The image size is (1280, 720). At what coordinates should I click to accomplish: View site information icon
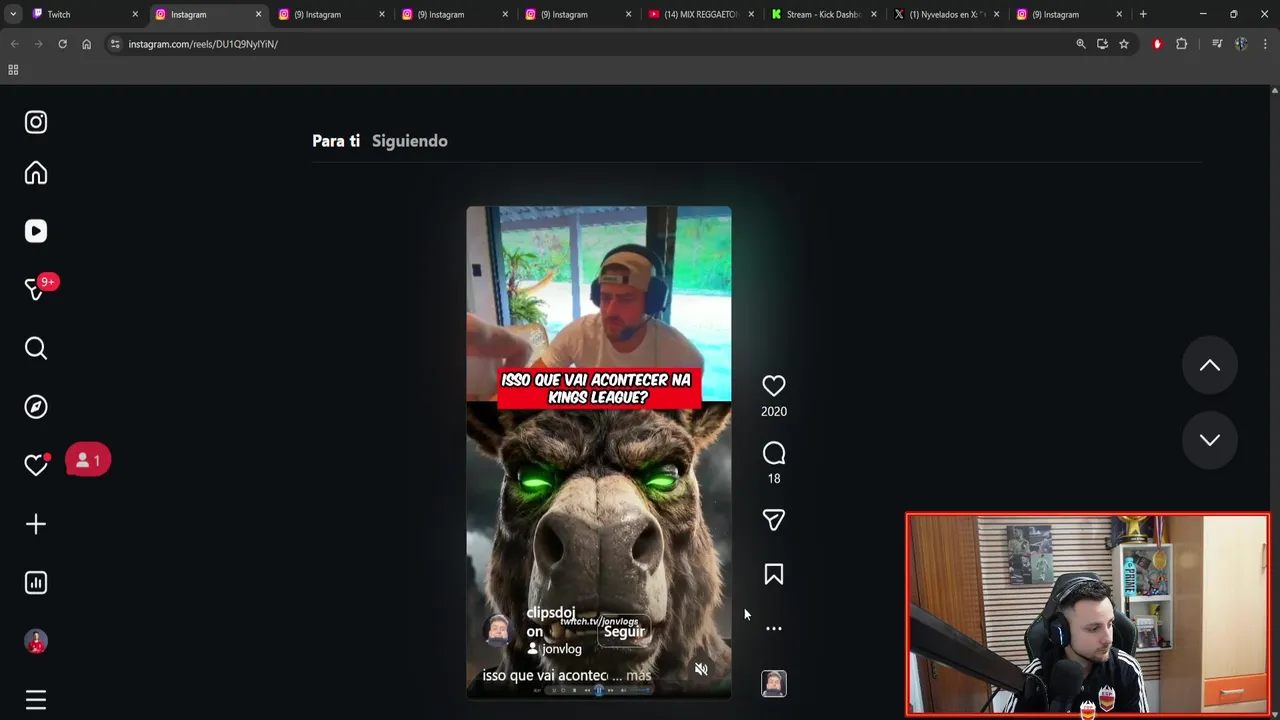coord(115,44)
